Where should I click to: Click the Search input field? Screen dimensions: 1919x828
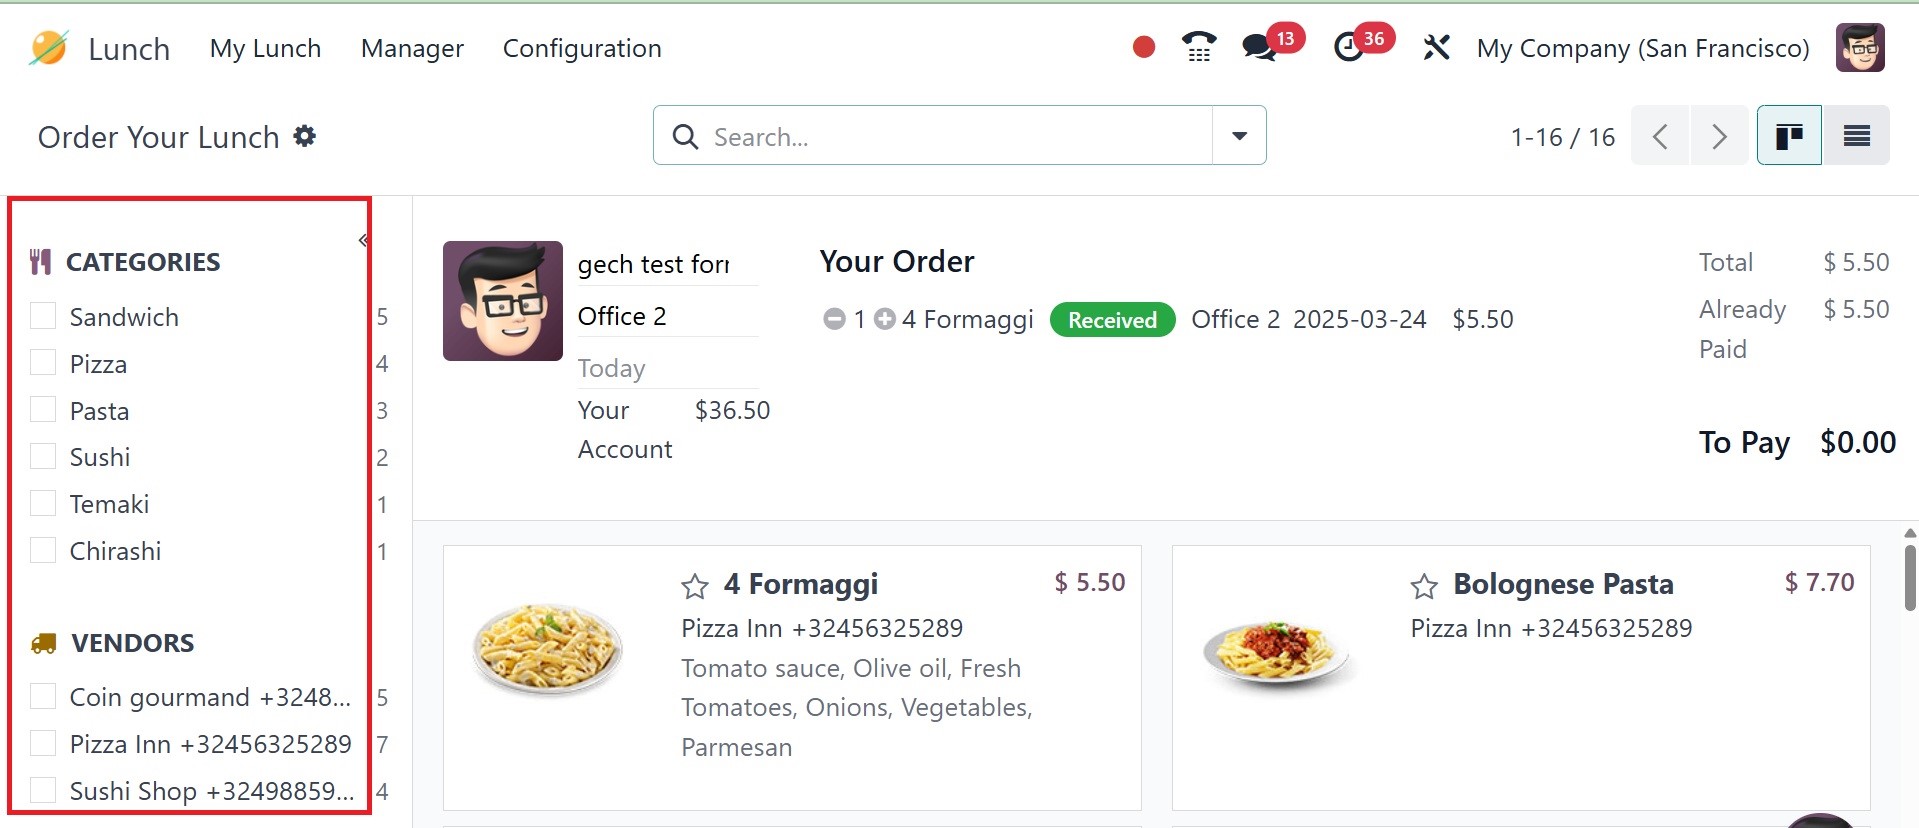coord(950,136)
